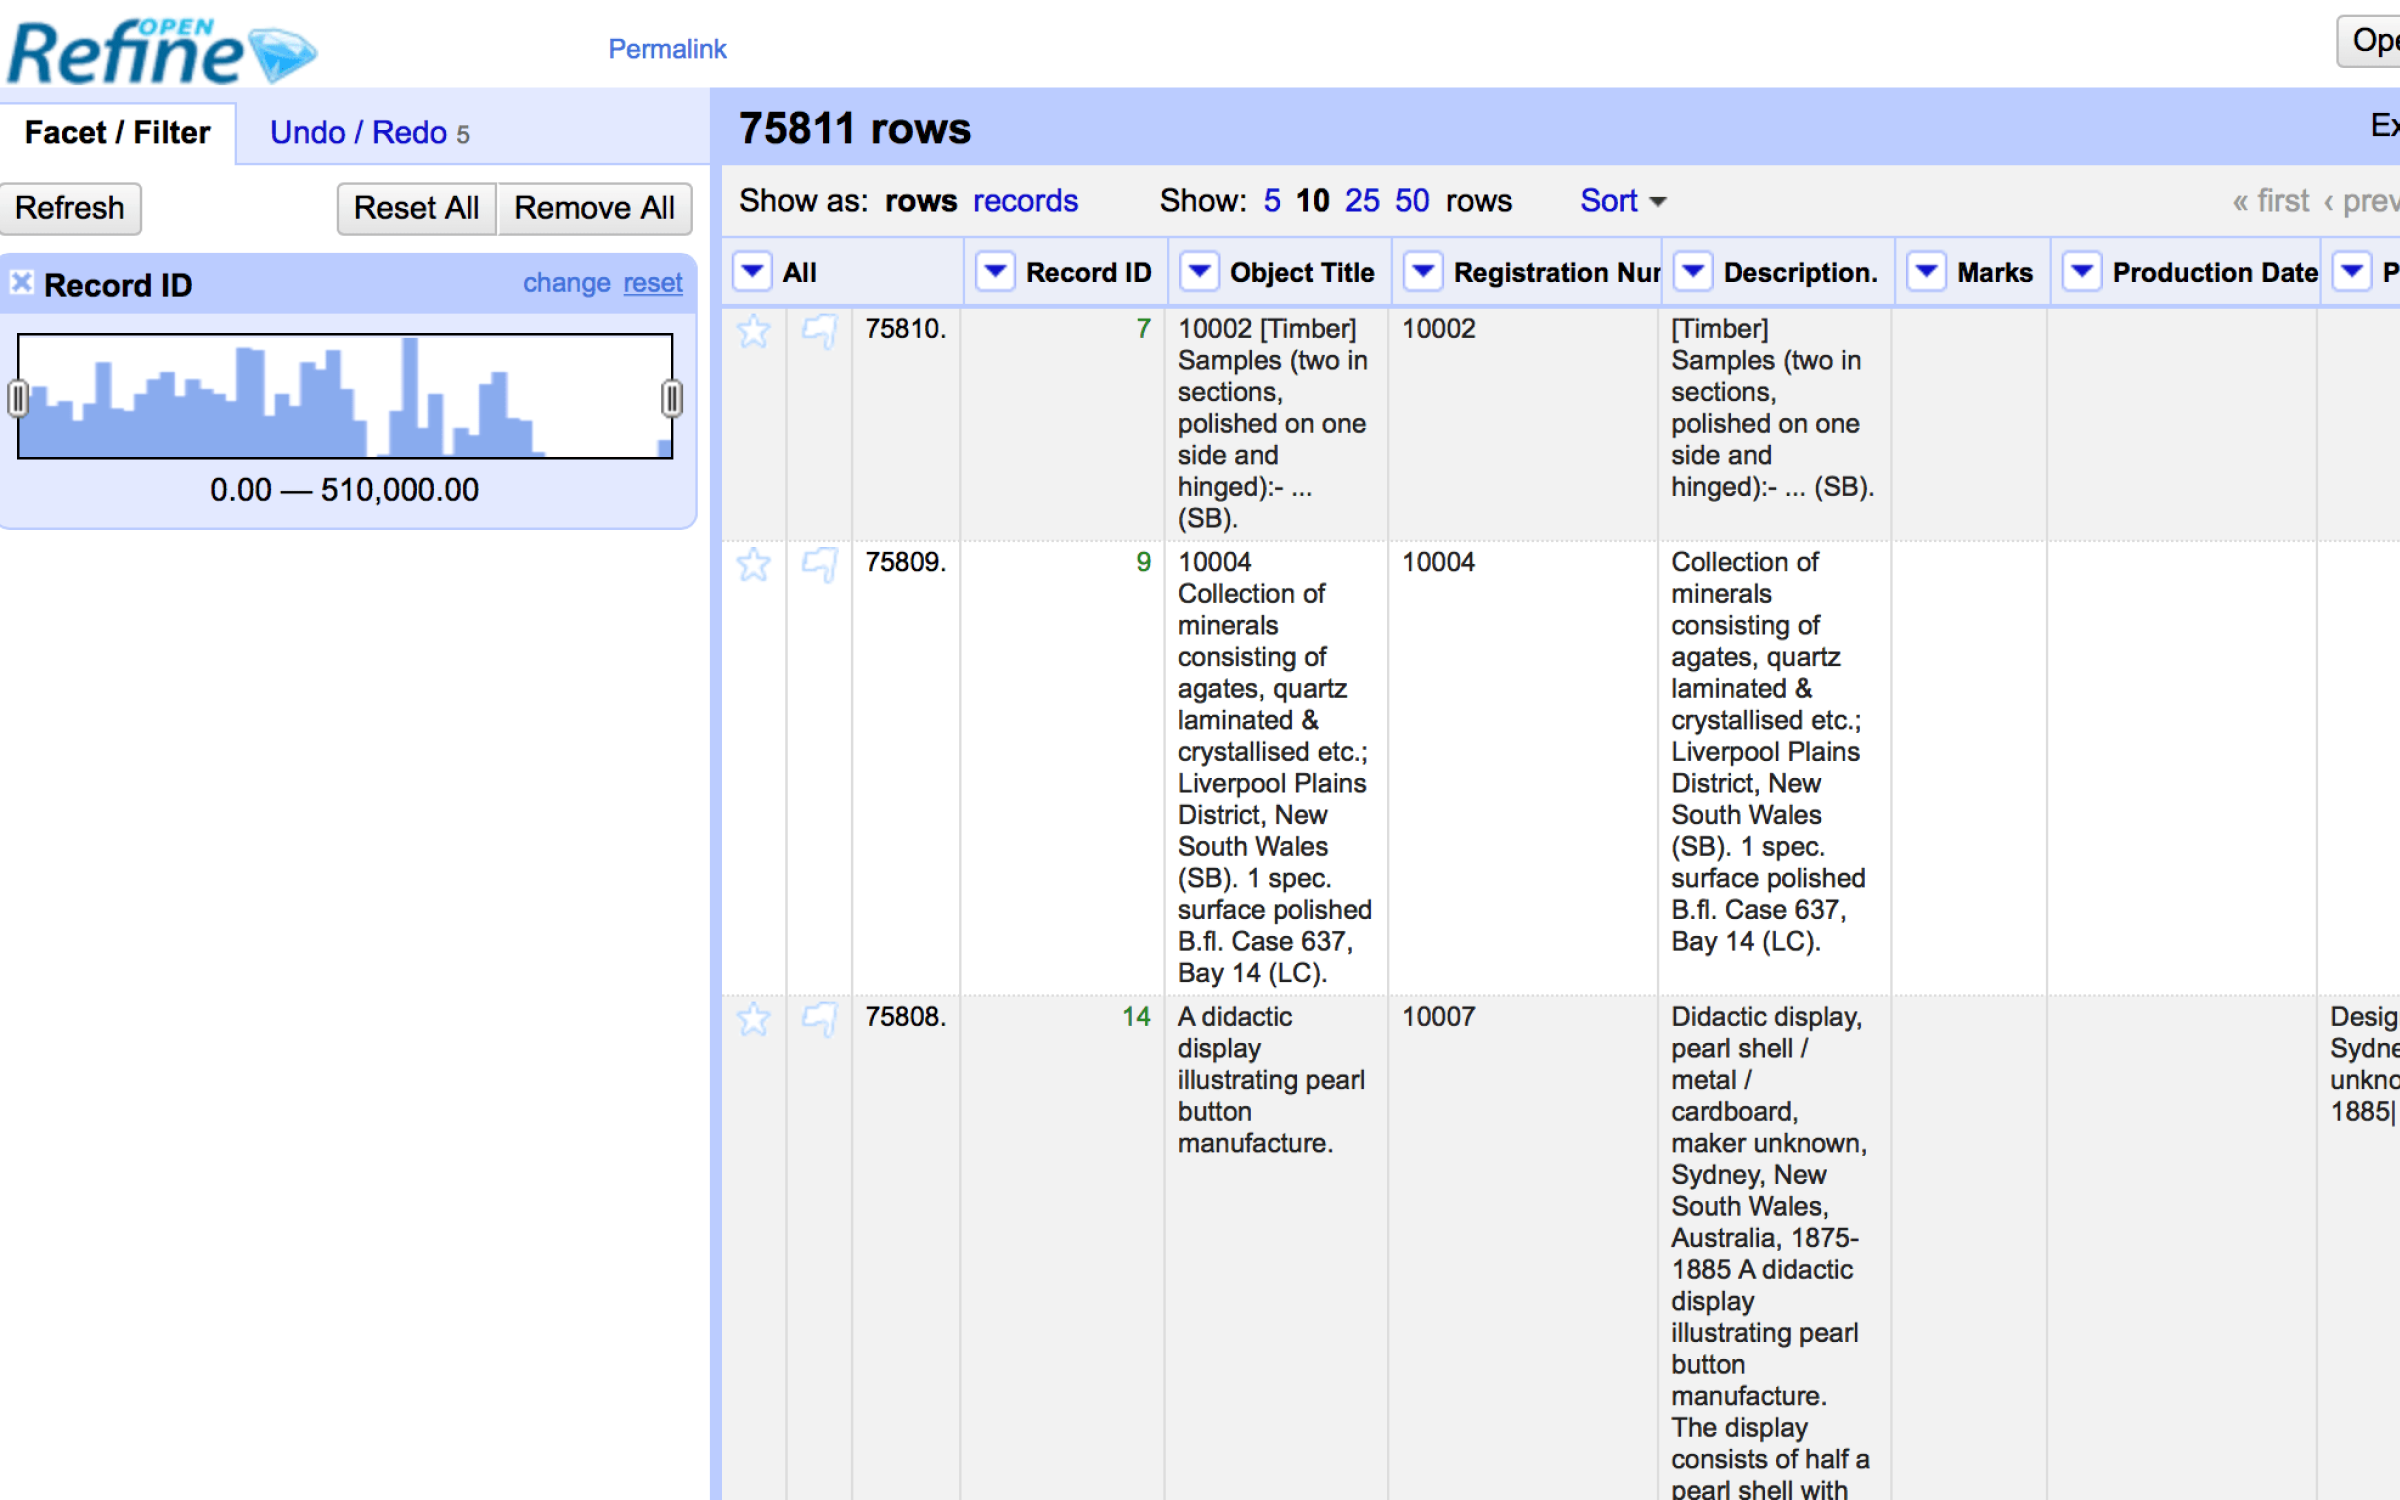Image resolution: width=2400 pixels, height=1500 pixels.
Task: Show 50 rows per page
Action: (1412, 201)
